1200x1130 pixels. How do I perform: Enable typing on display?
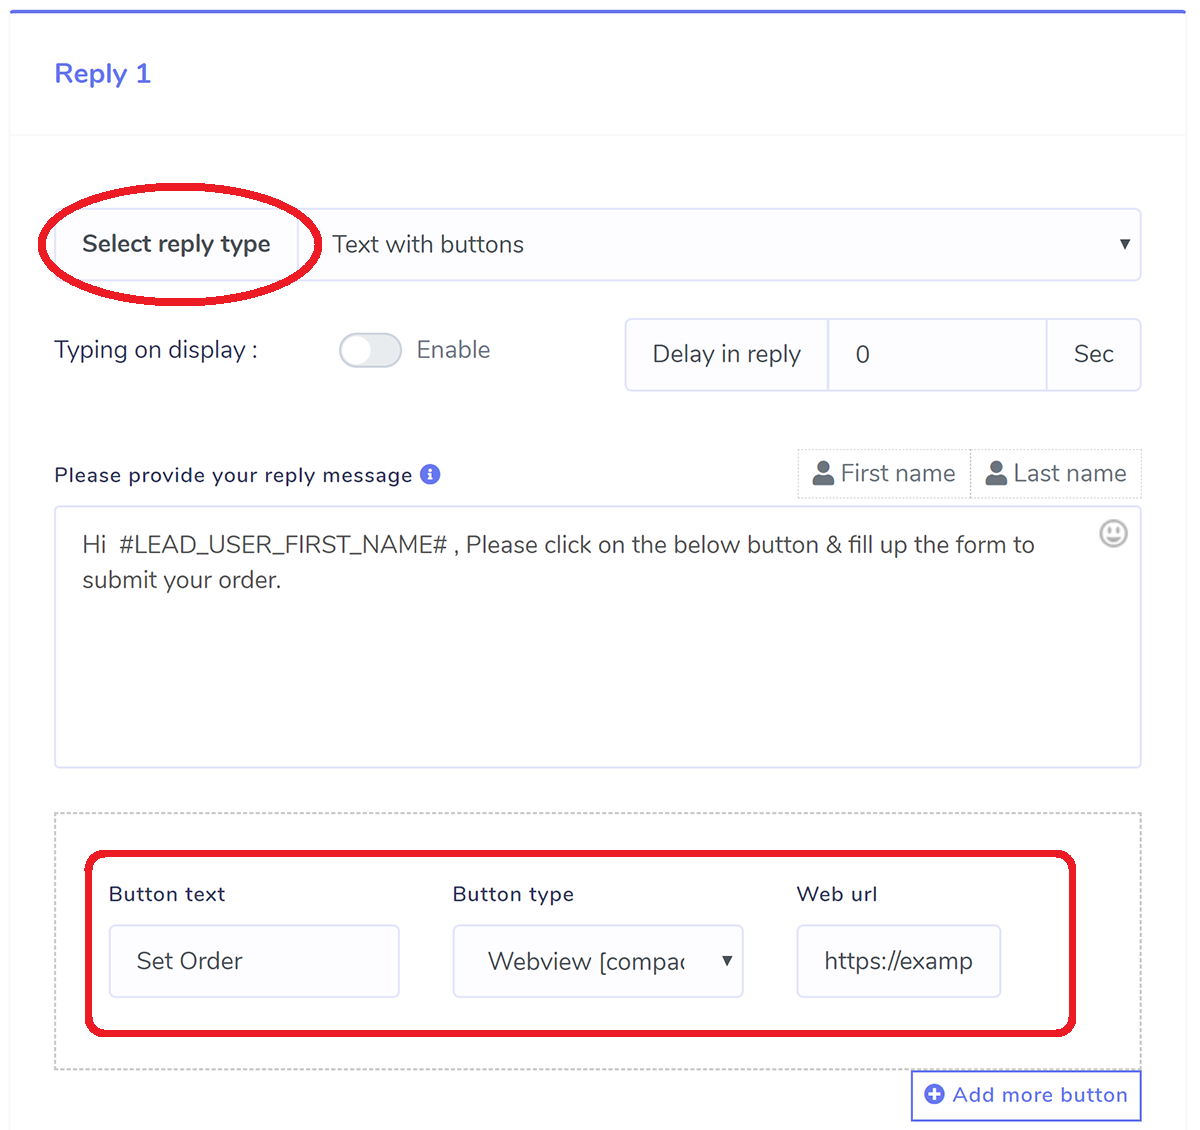point(370,350)
